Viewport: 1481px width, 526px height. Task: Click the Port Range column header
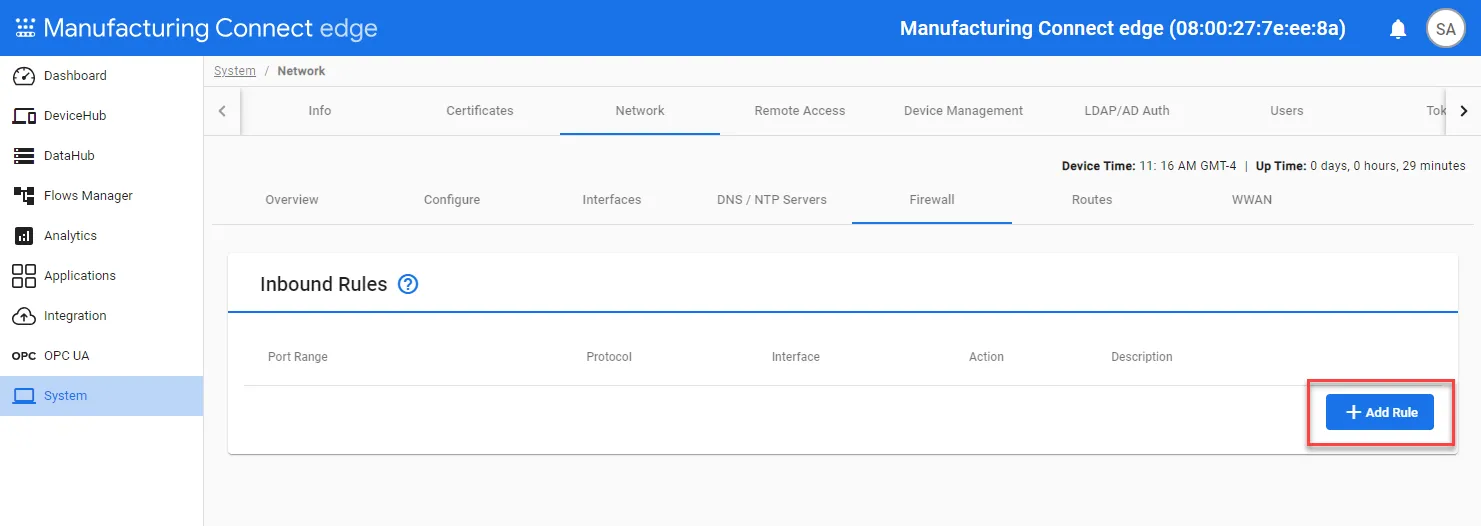pyautogui.click(x=298, y=357)
